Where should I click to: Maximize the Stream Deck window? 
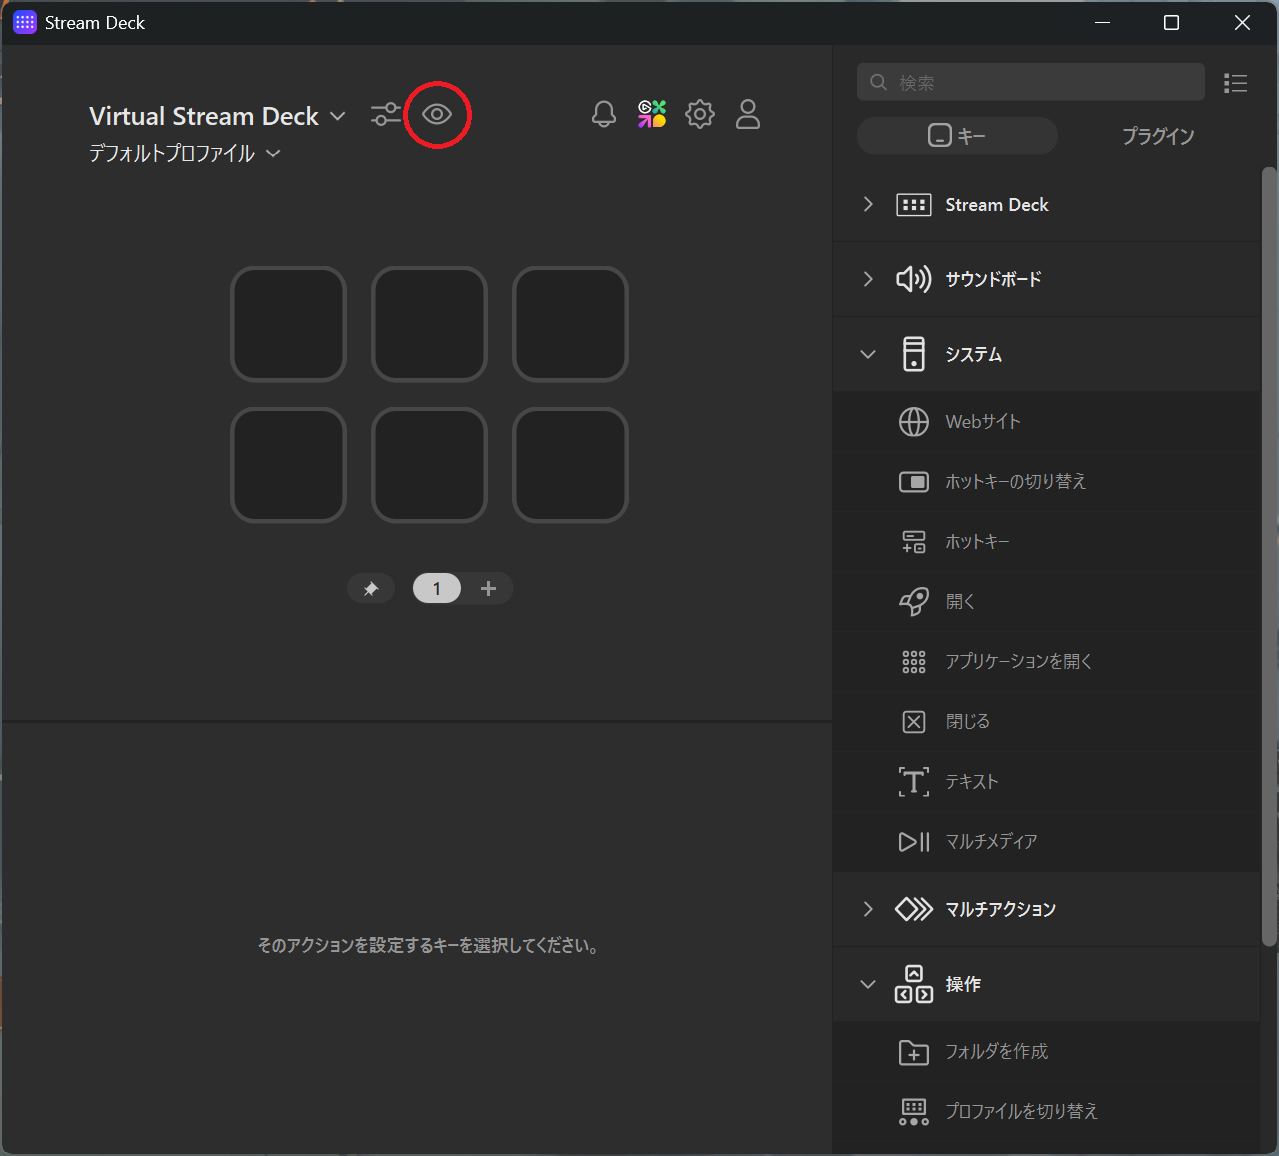point(1172,23)
